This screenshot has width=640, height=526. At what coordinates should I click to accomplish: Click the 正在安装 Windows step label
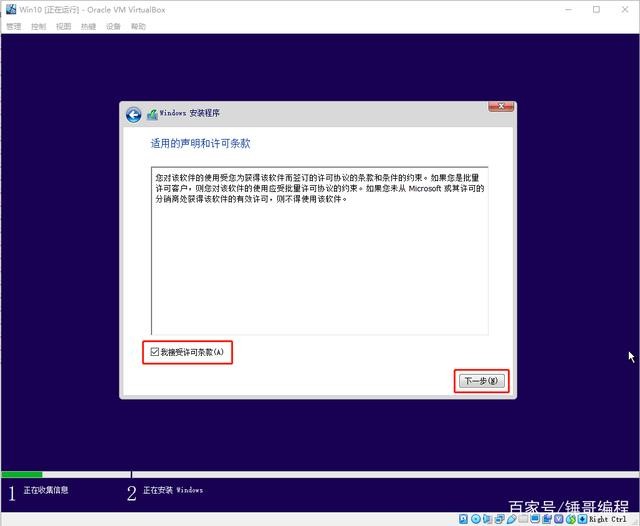point(173,490)
